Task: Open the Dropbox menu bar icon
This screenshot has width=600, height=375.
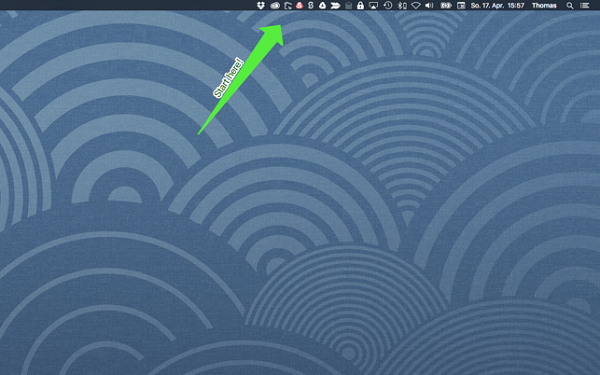Action: (x=261, y=5)
